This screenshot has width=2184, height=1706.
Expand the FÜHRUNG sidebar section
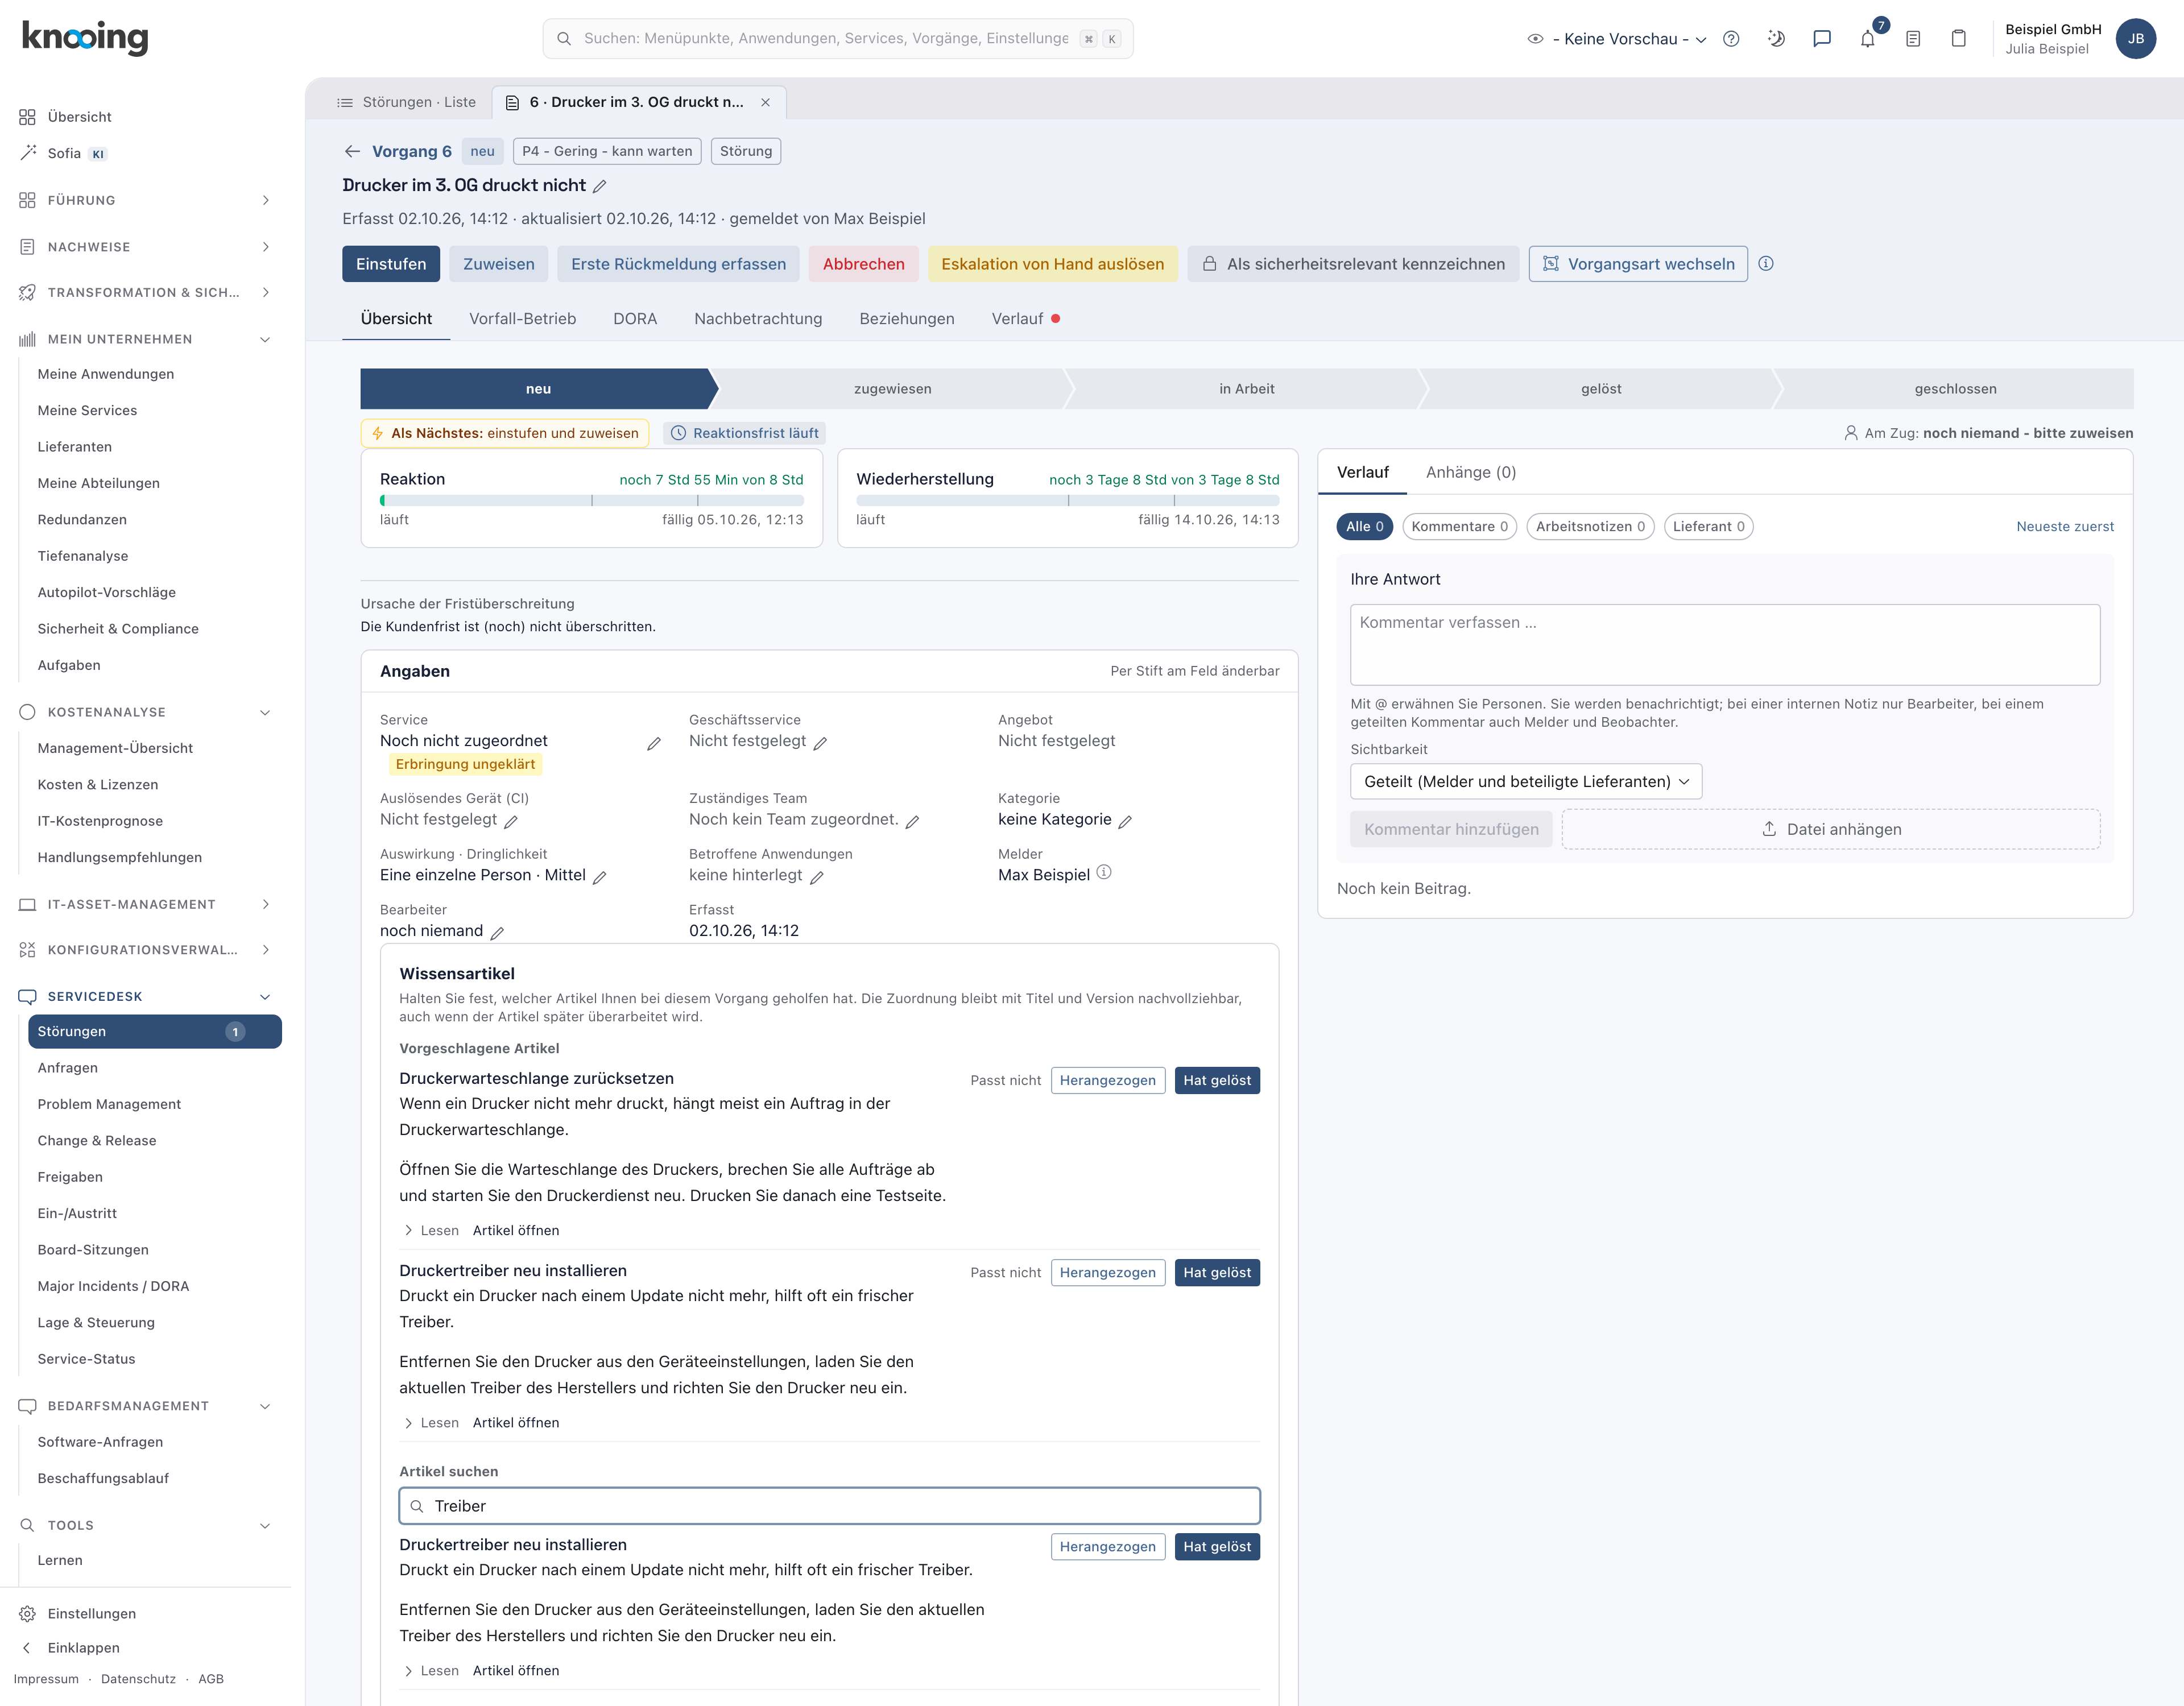pyautogui.click(x=145, y=200)
